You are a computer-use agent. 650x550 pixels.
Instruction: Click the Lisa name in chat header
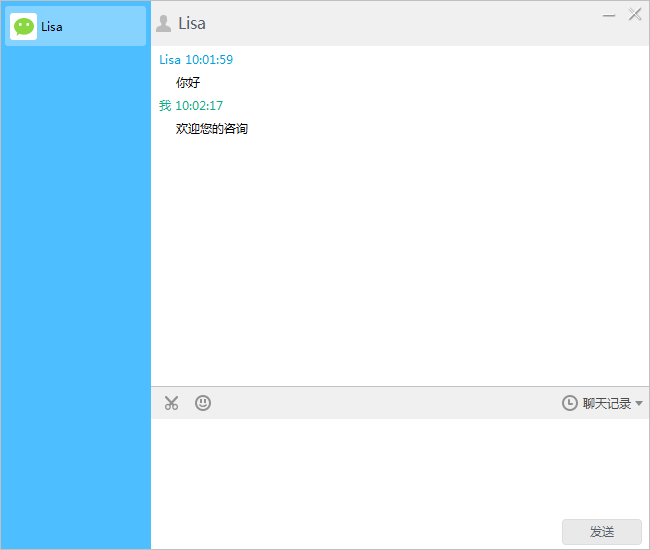click(x=192, y=24)
